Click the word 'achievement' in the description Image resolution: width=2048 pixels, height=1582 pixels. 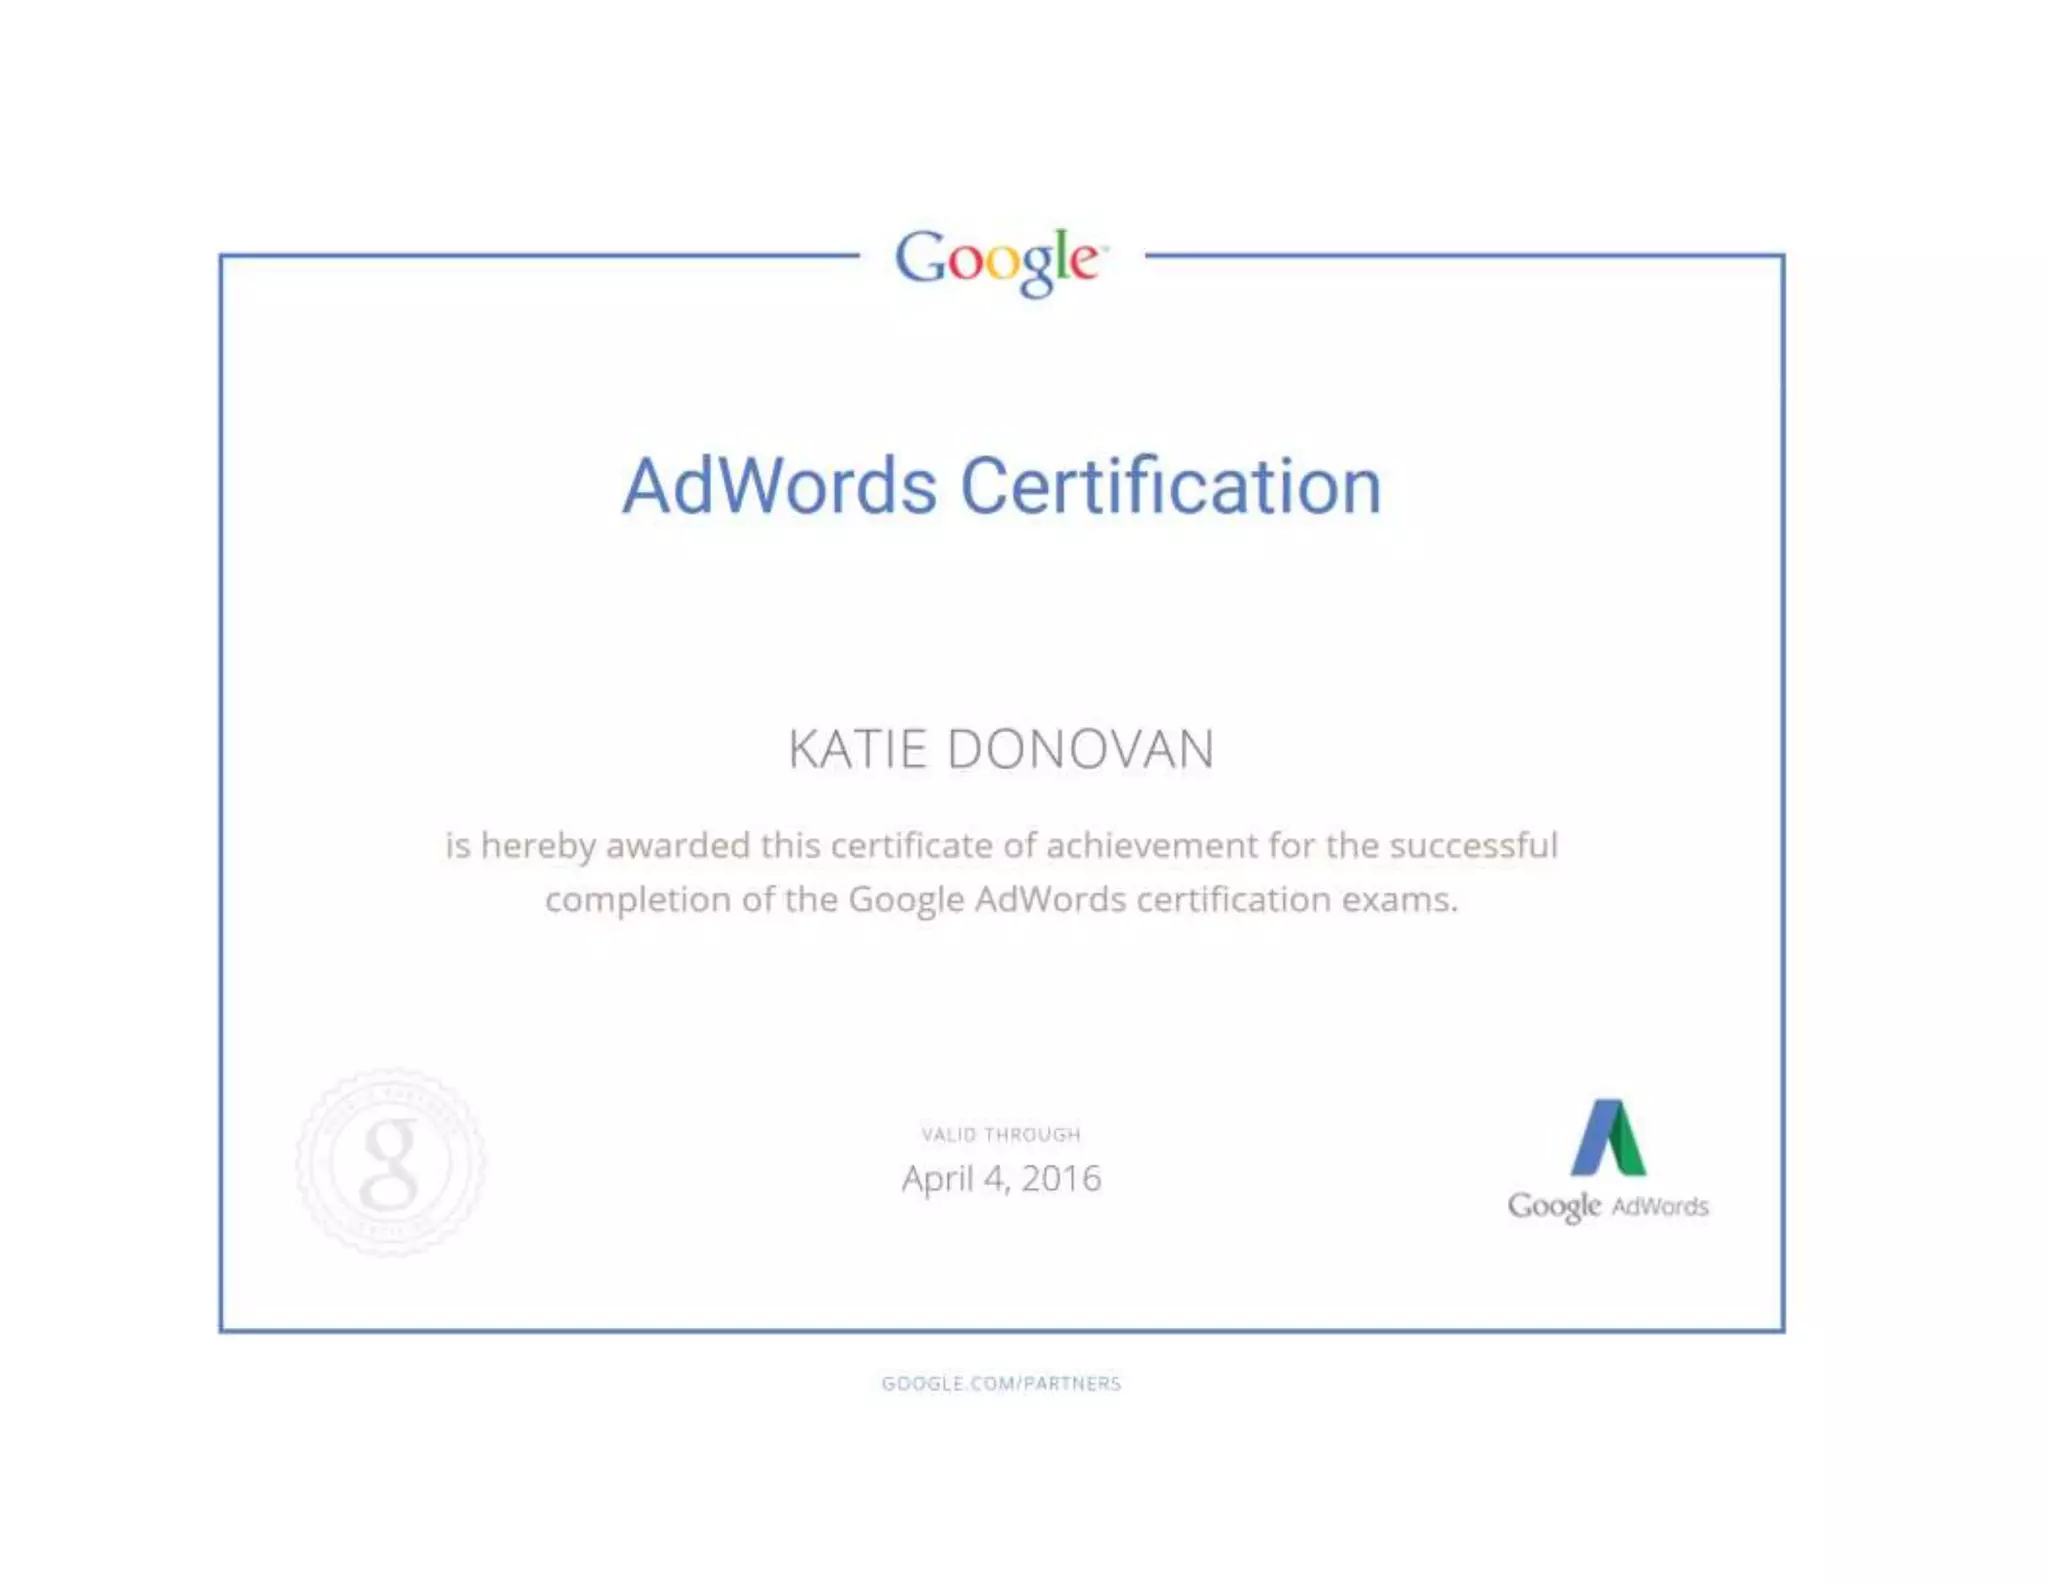click(1152, 846)
